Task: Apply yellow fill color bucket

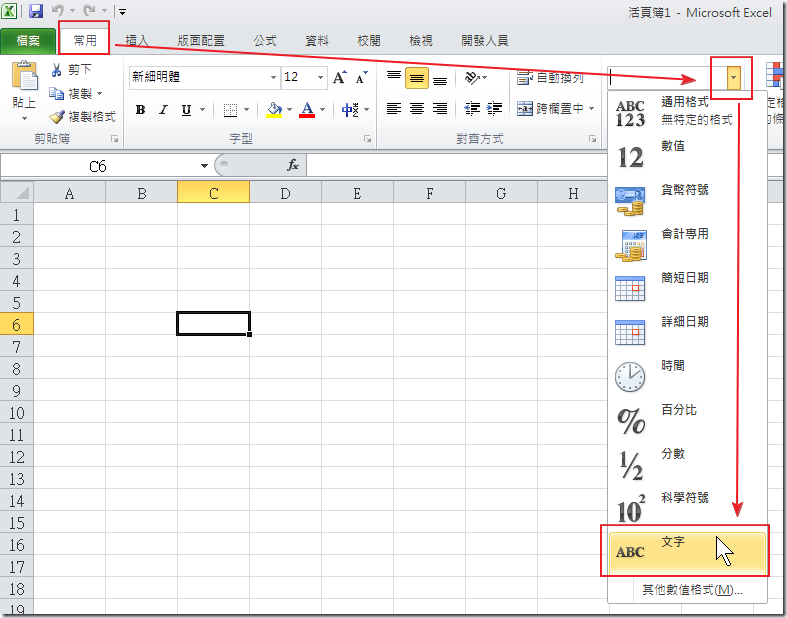Action: click(x=274, y=109)
